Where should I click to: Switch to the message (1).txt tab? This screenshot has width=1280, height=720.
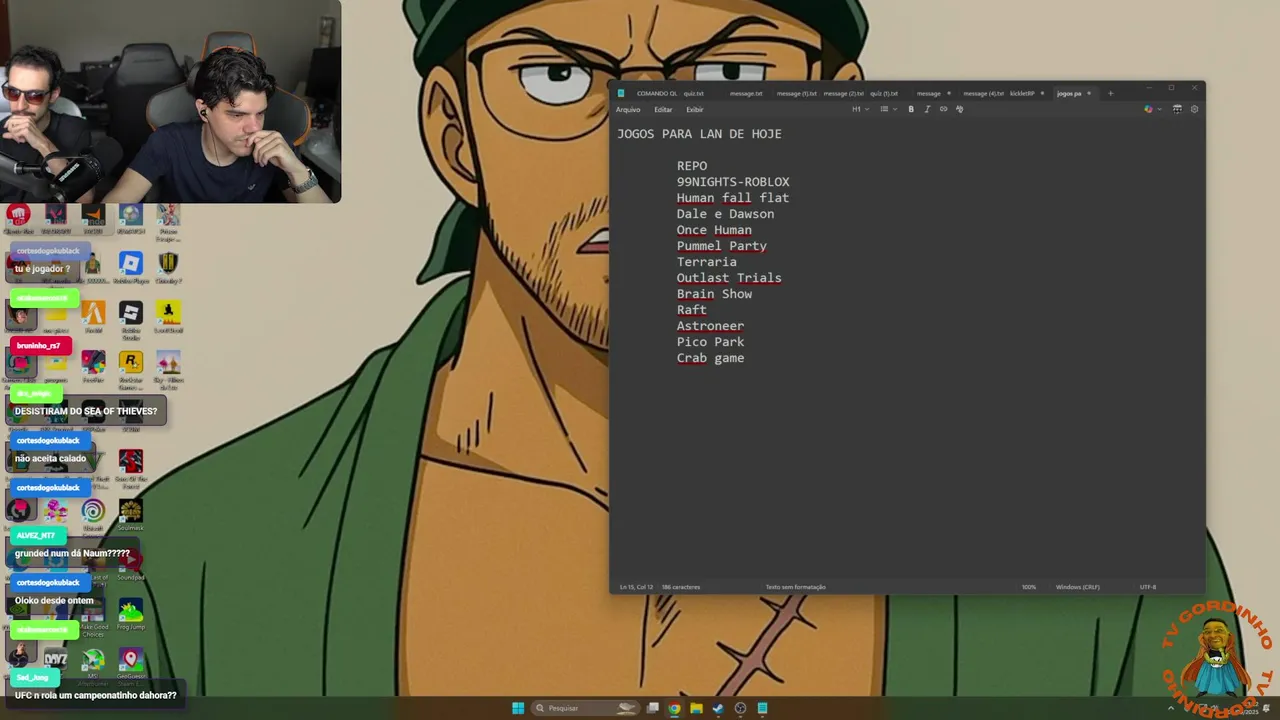click(x=796, y=93)
